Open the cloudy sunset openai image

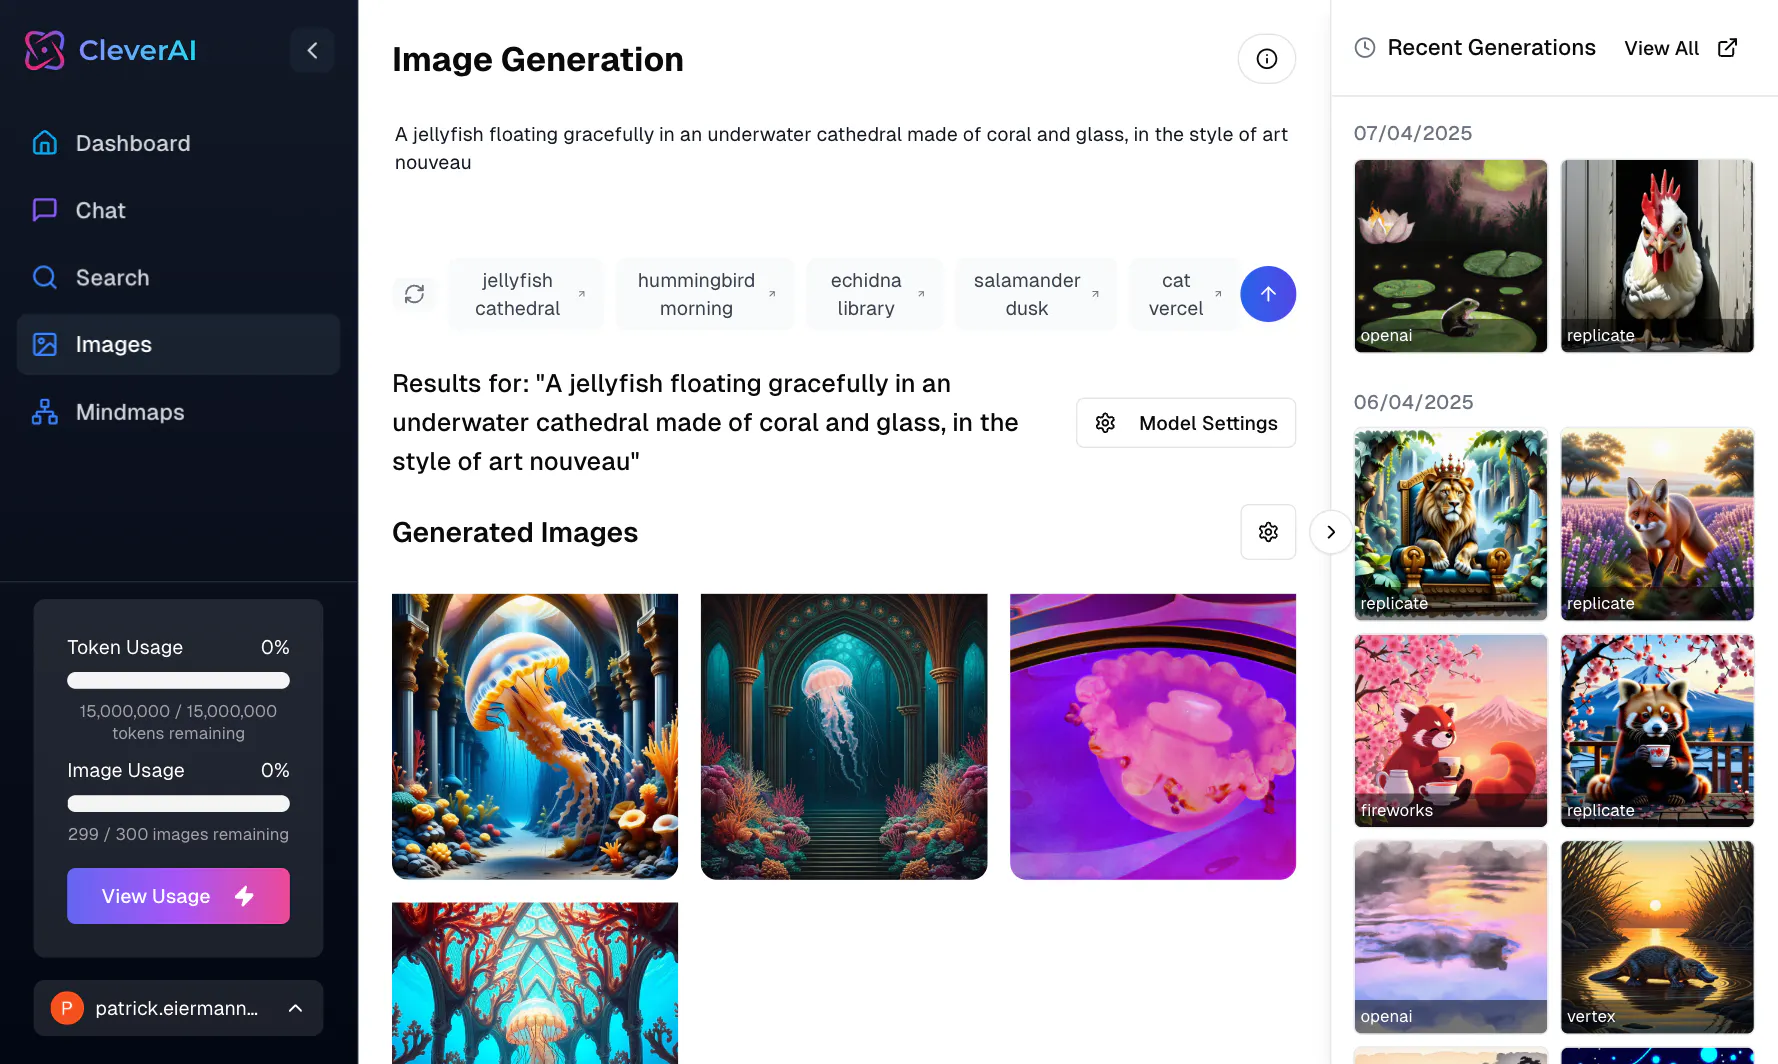(1451, 937)
